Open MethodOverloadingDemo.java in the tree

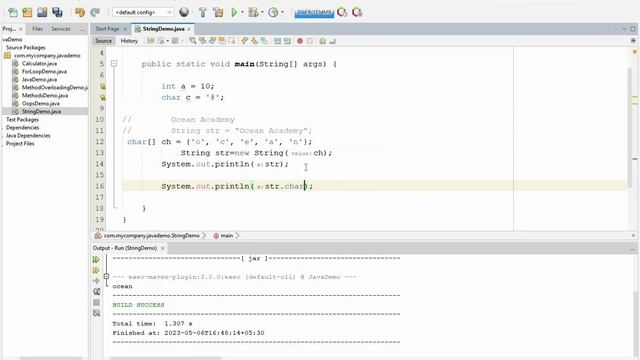(x=55, y=87)
